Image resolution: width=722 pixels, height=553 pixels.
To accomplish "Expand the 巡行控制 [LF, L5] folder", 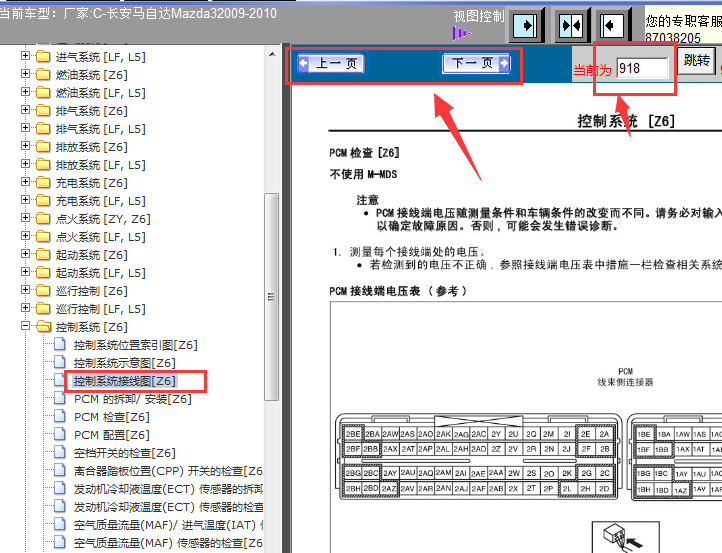I will click(x=25, y=308).
